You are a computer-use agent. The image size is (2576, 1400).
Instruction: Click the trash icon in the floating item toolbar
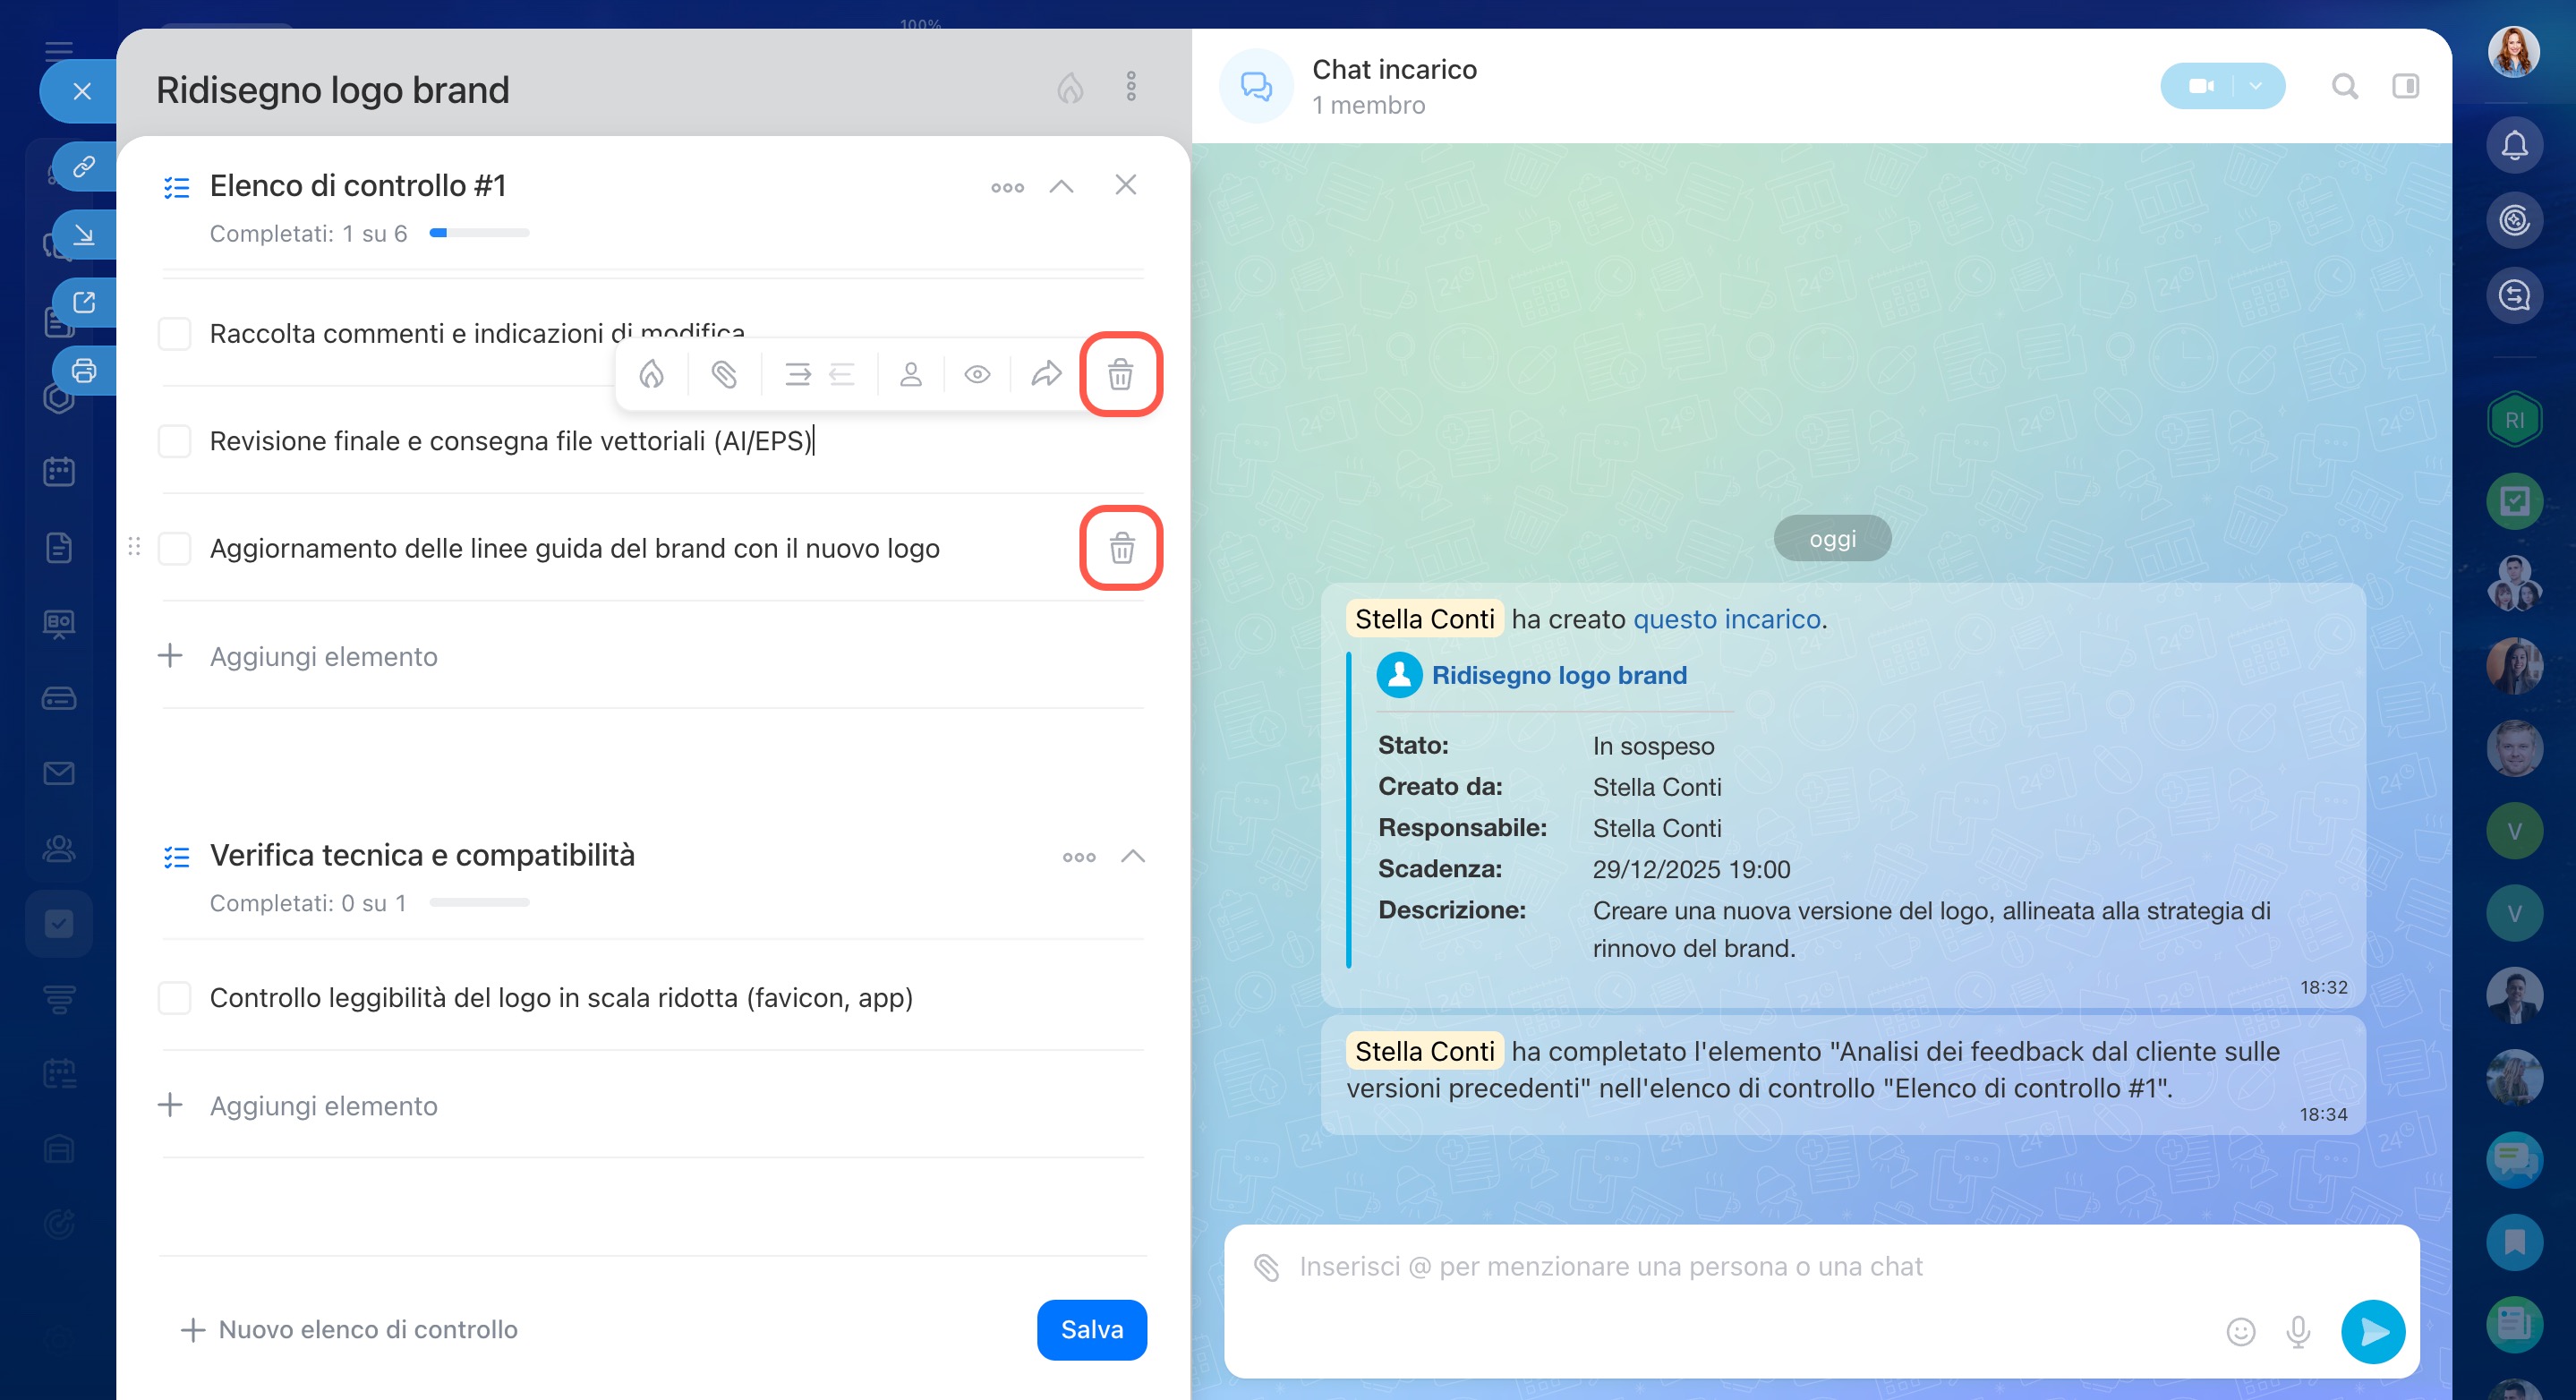coord(1120,375)
